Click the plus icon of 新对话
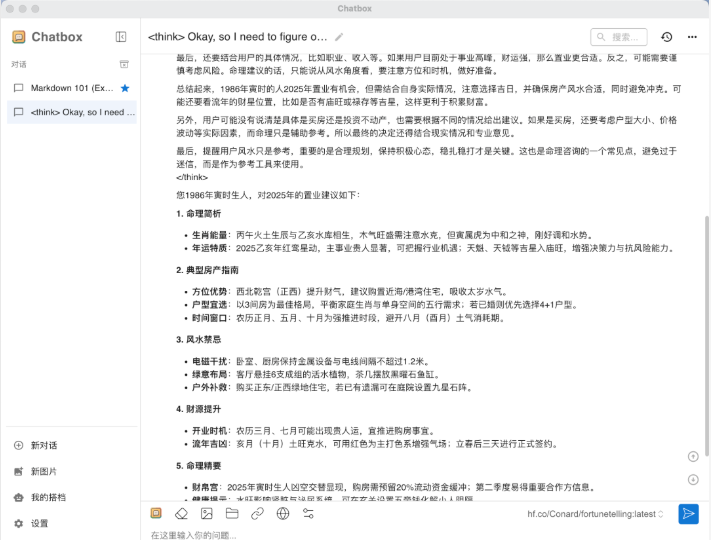Image resolution: width=711 pixels, height=540 pixels. click(x=19, y=445)
